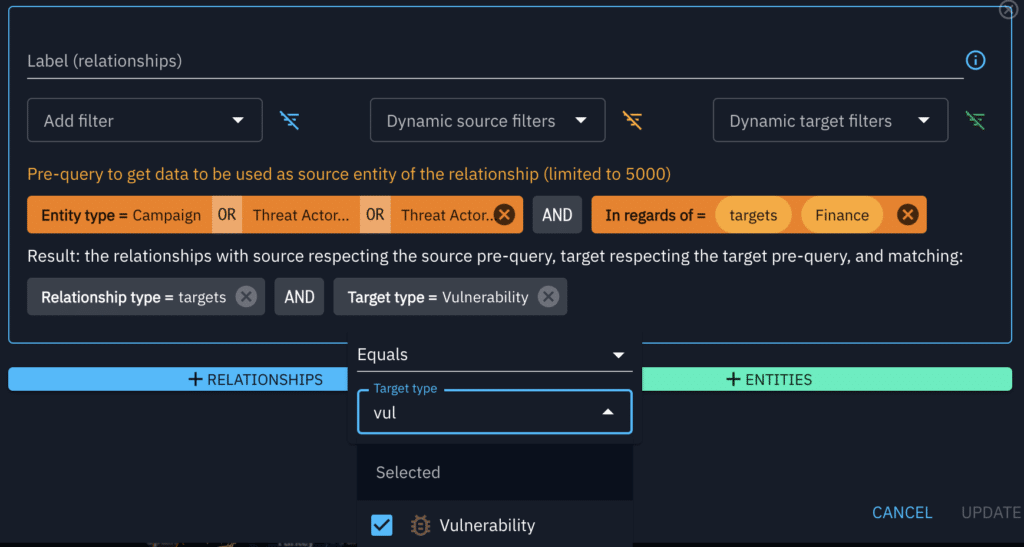This screenshot has height=547, width=1024.
Task: Open the info icon beside the Label field
Action: click(x=975, y=61)
